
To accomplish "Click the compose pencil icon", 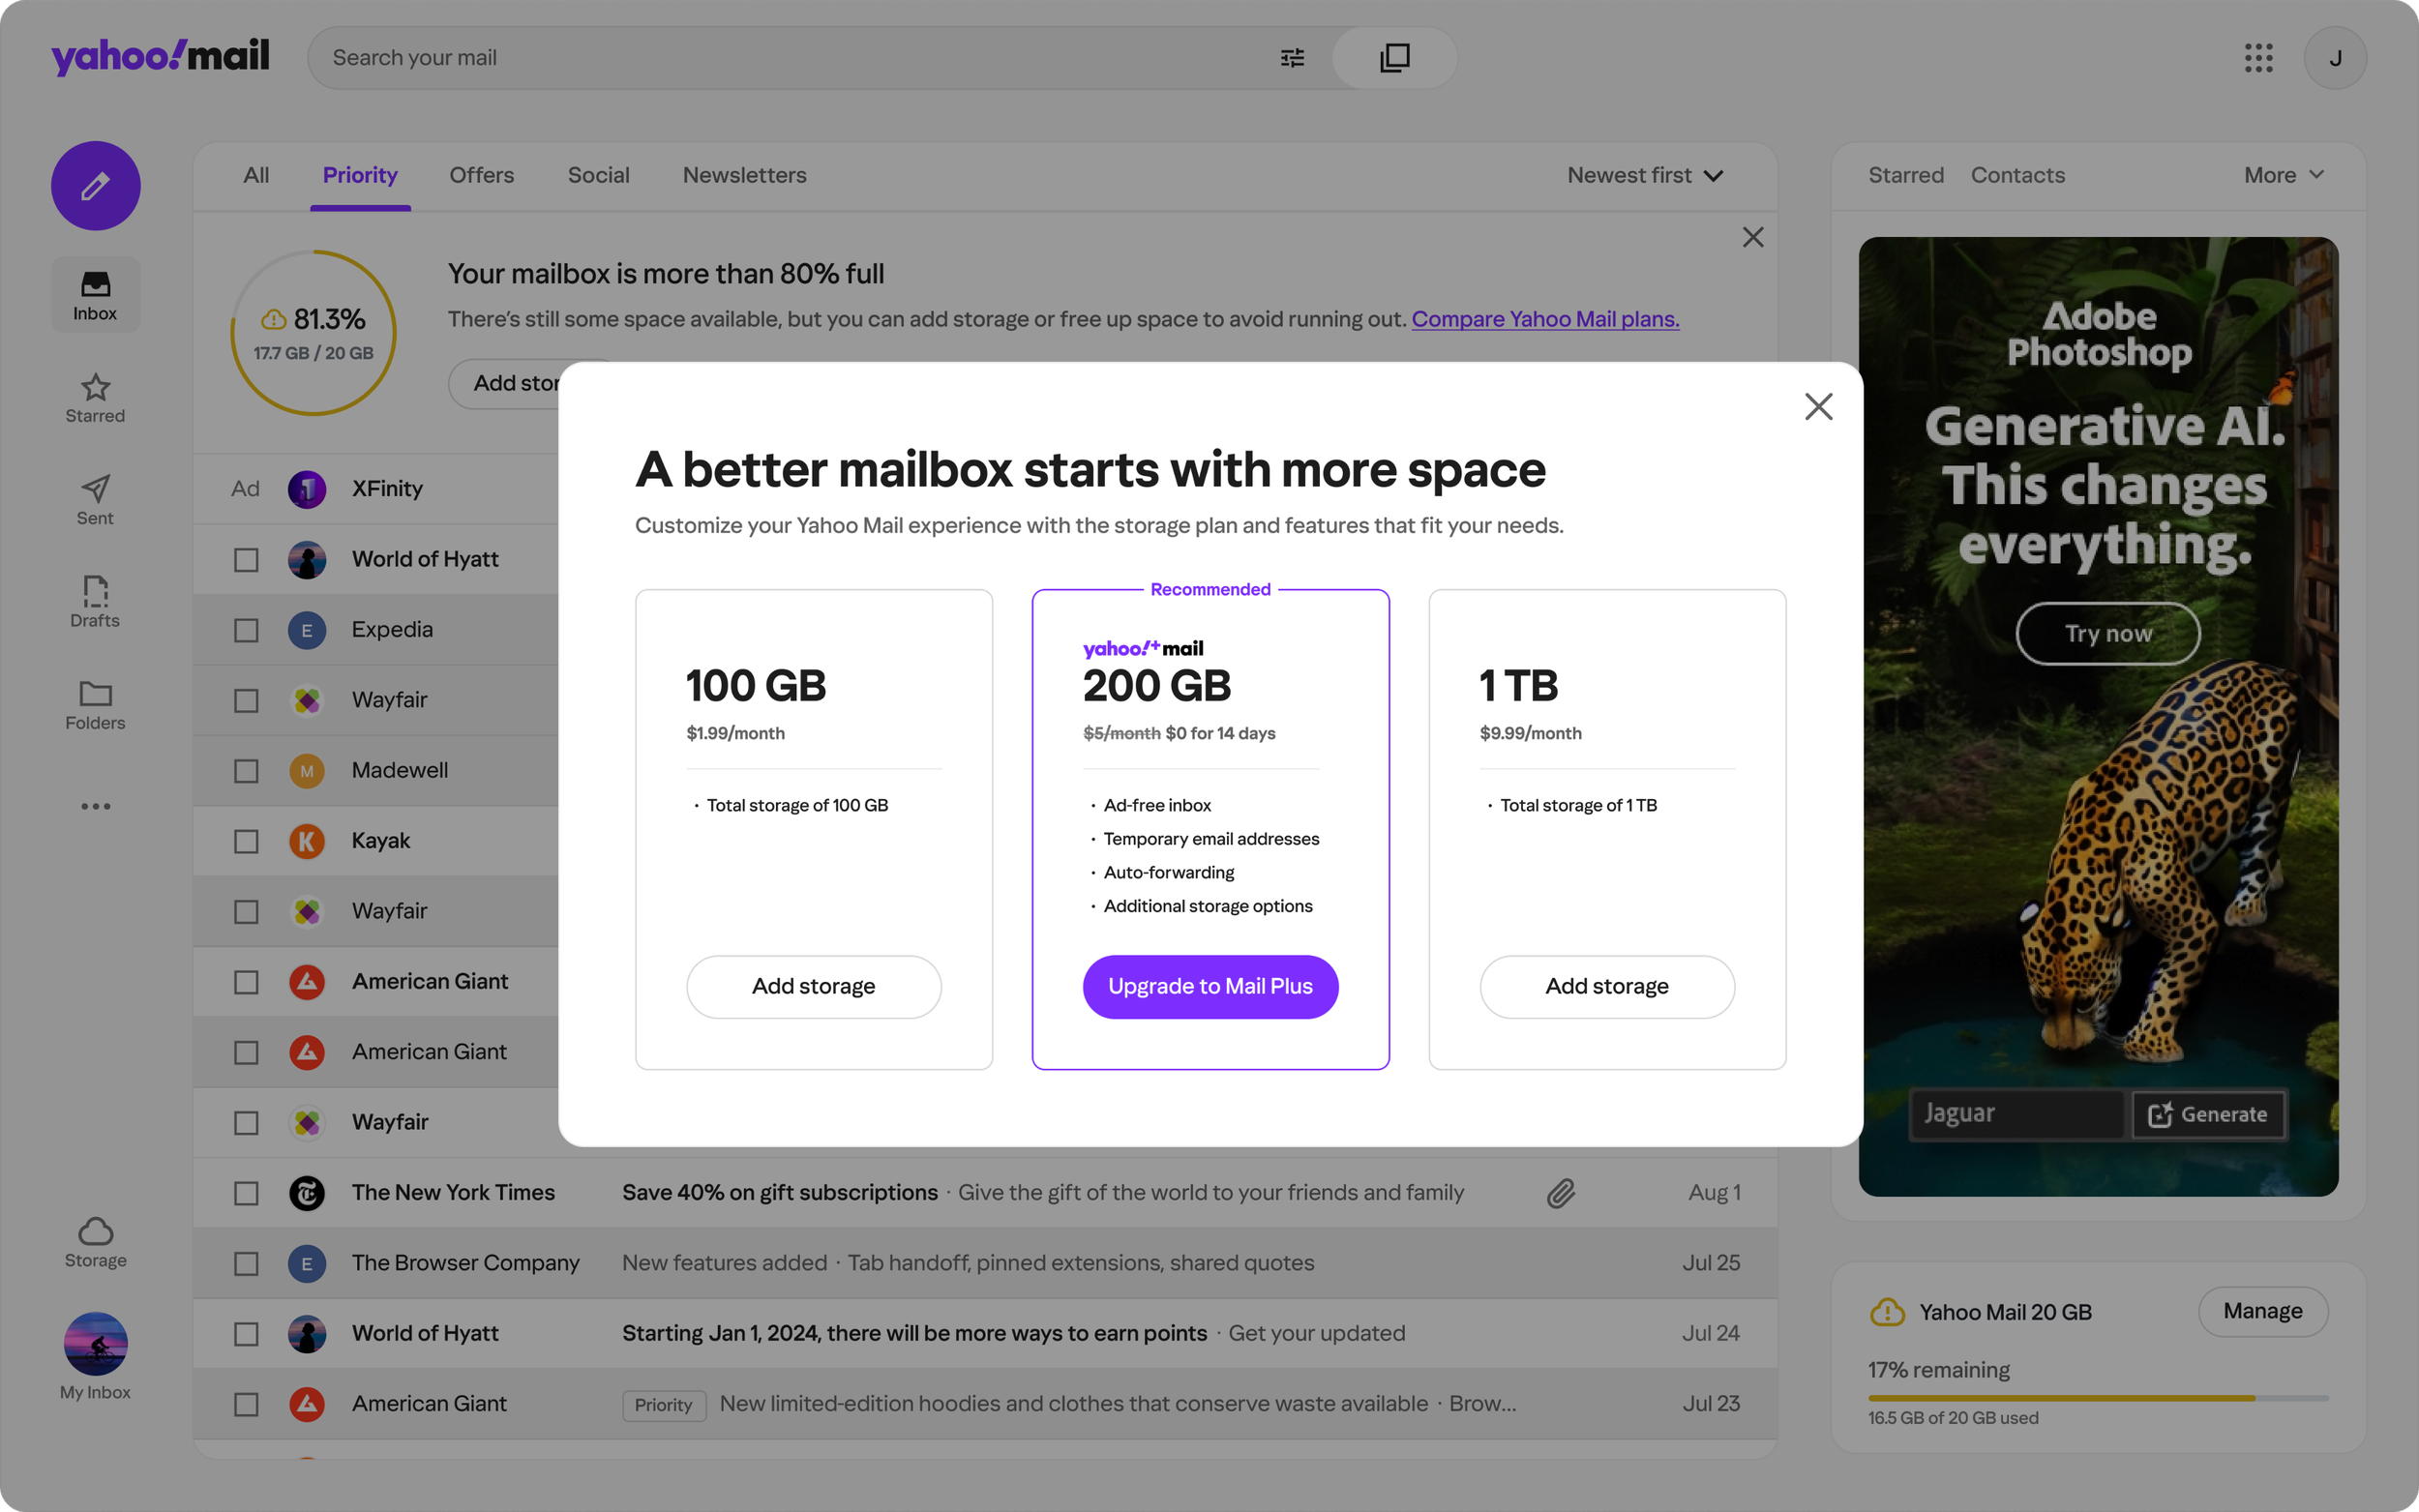I will click(x=95, y=186).
